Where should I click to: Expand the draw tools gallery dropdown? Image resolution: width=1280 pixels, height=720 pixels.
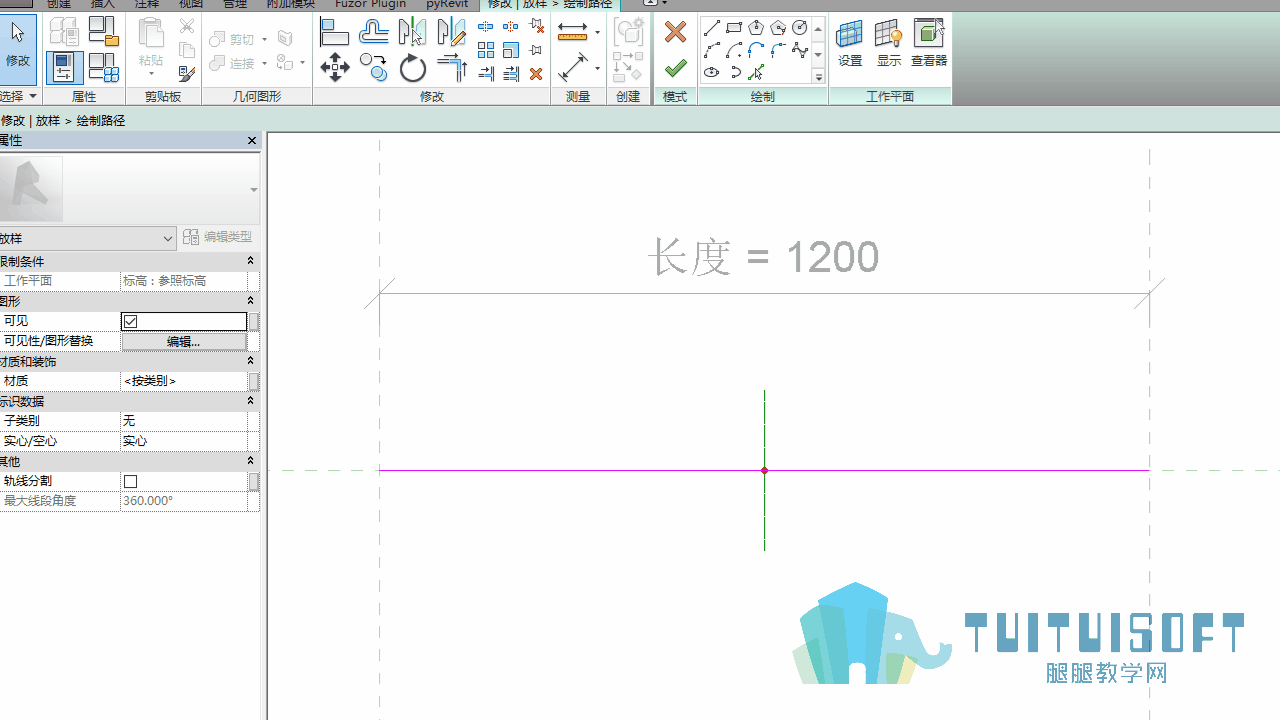(818, 77)
